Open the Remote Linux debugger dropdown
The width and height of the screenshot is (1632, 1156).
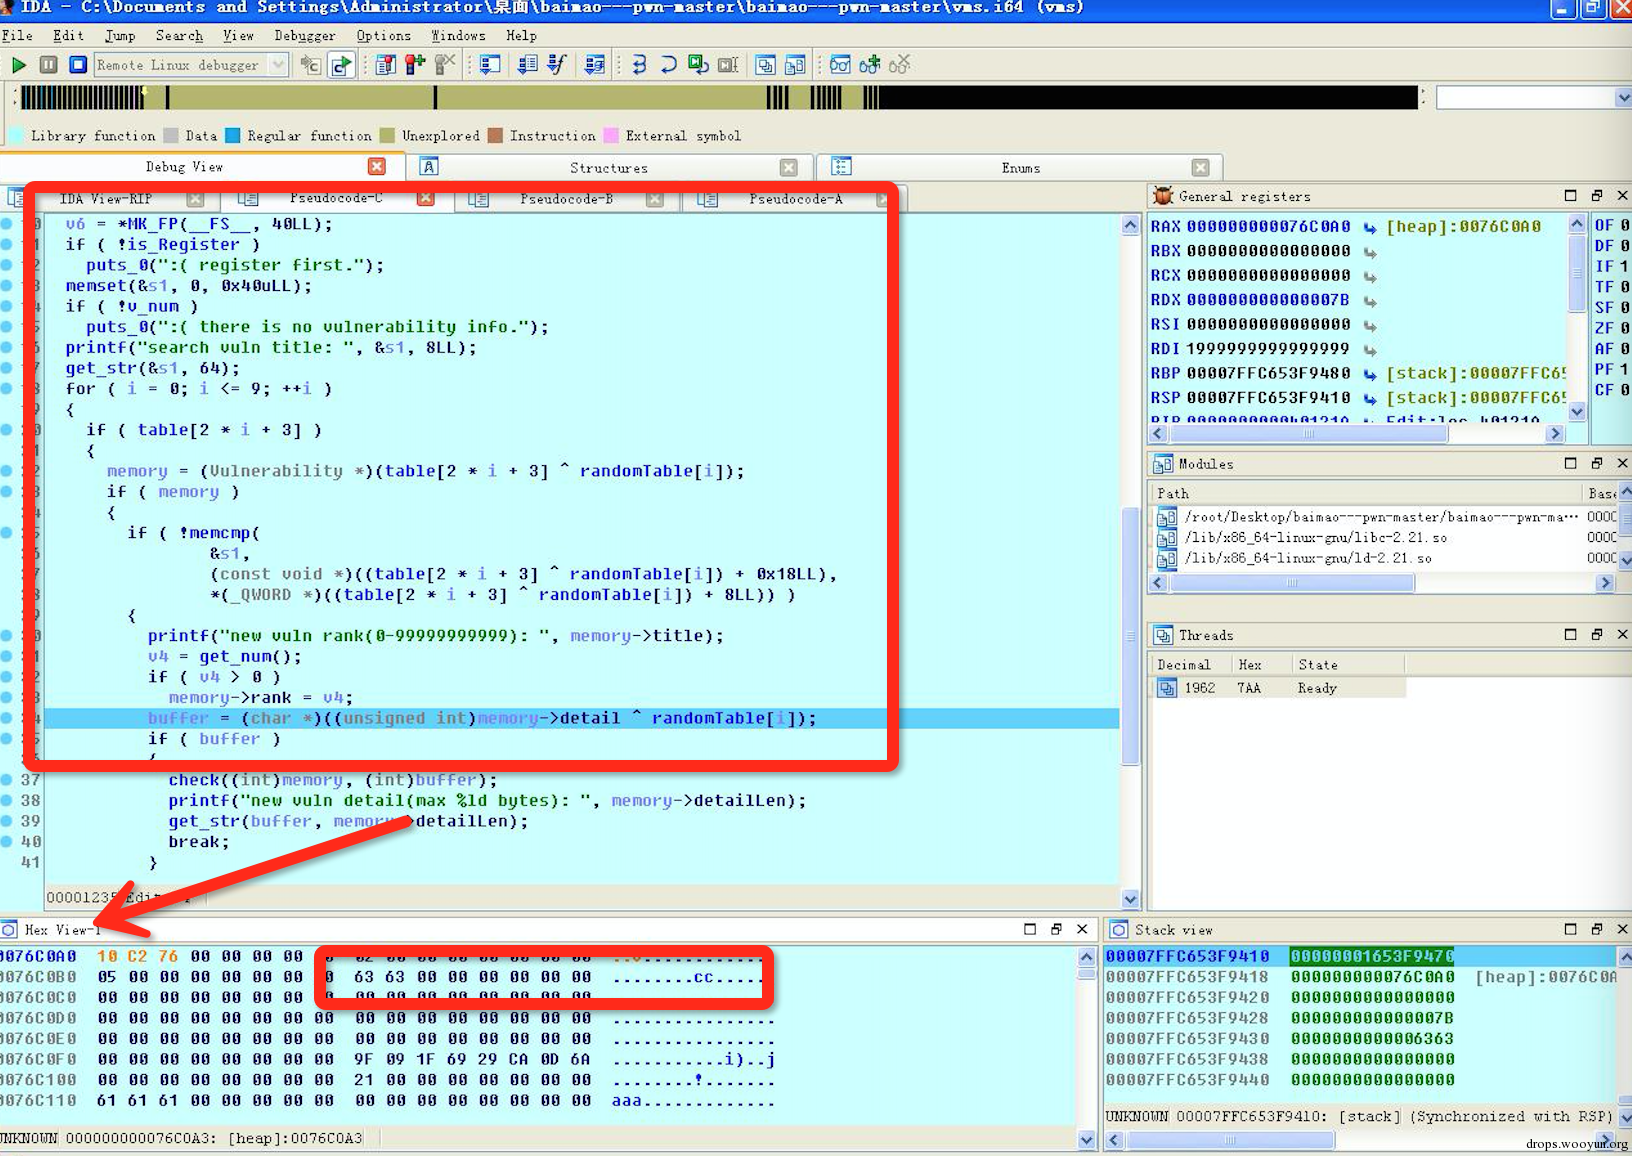click(278, 65)
